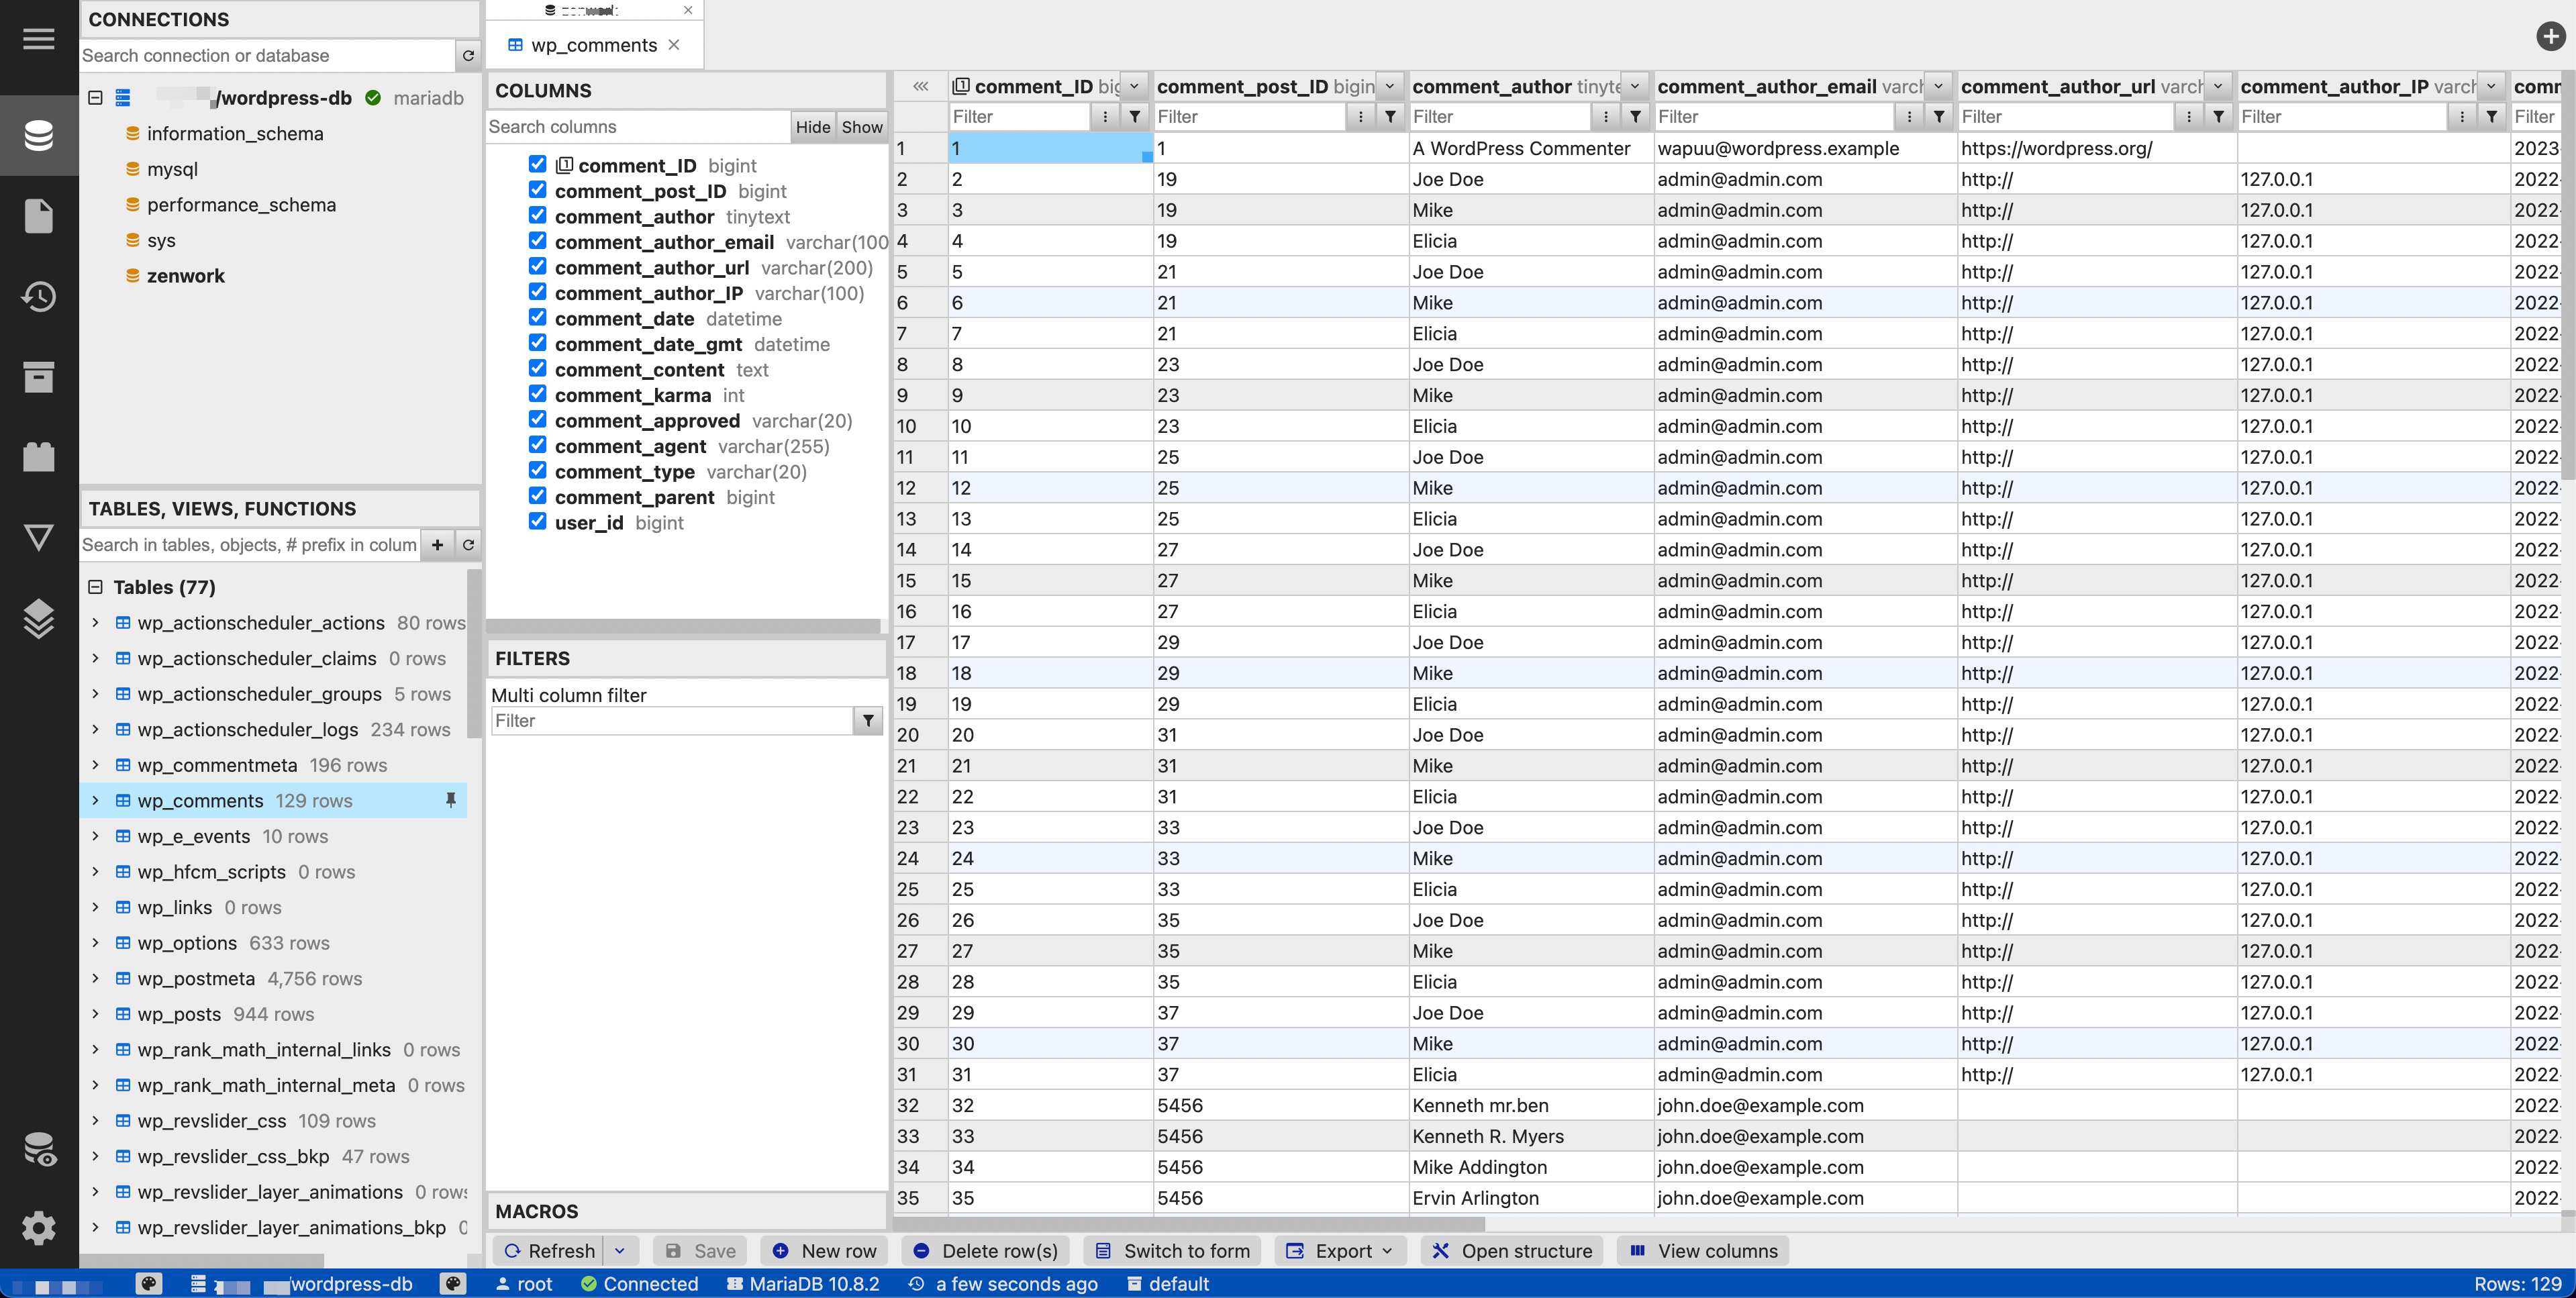This screenshot has width=2576, height=1298.
Task: Open the query history sidebar icon
Action: [39, 296]
